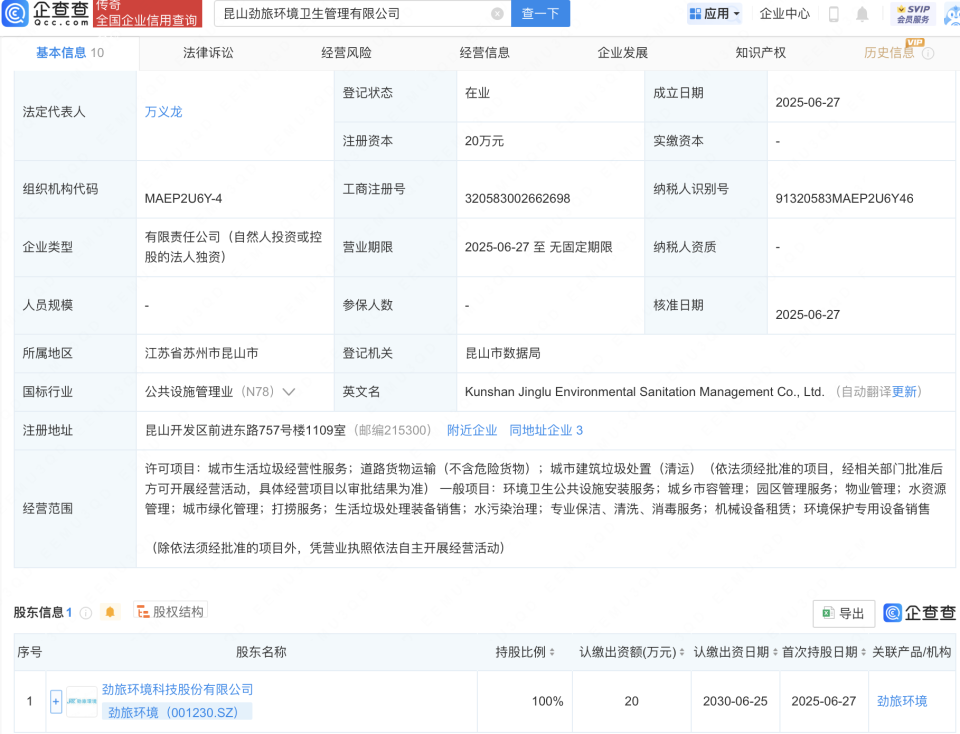Click the 2030-06-25 contribution date cell
The height and width of the screenshot is (734, 960).
pos(735,702)
